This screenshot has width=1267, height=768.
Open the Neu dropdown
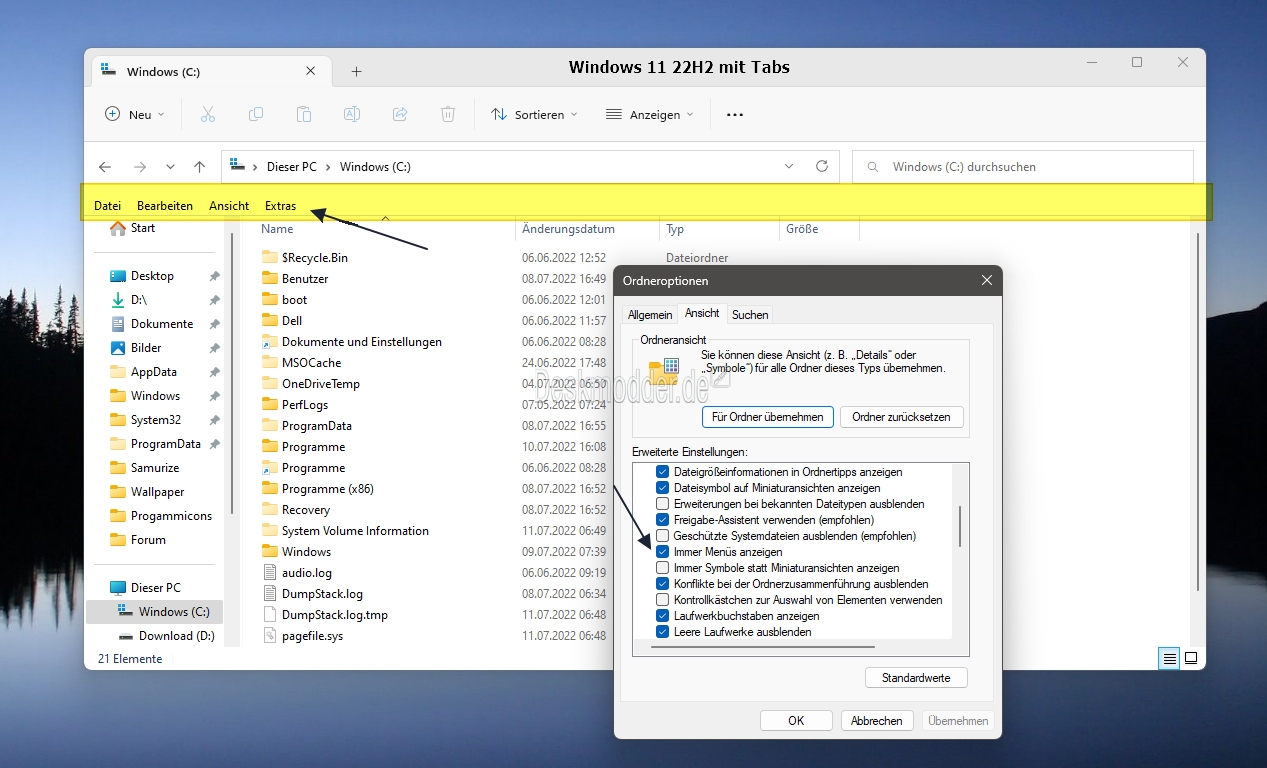[135, 115]
